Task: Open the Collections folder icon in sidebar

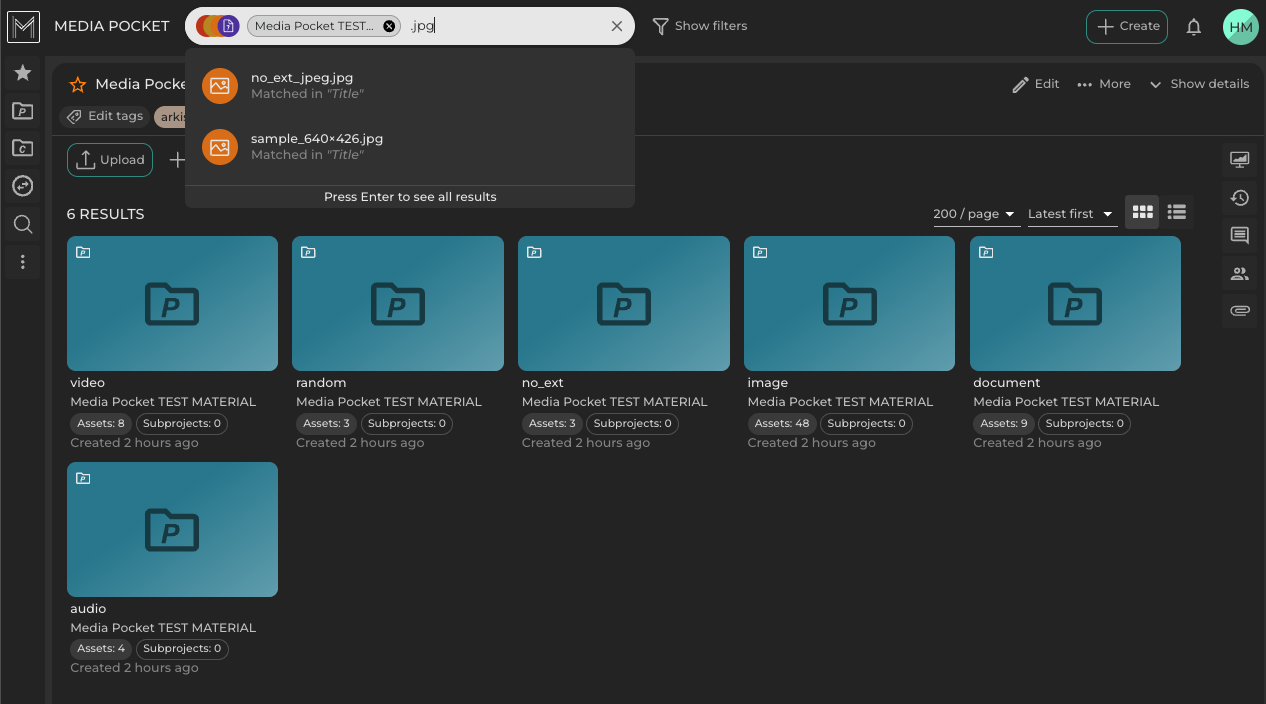Action: tap(22, 148)
